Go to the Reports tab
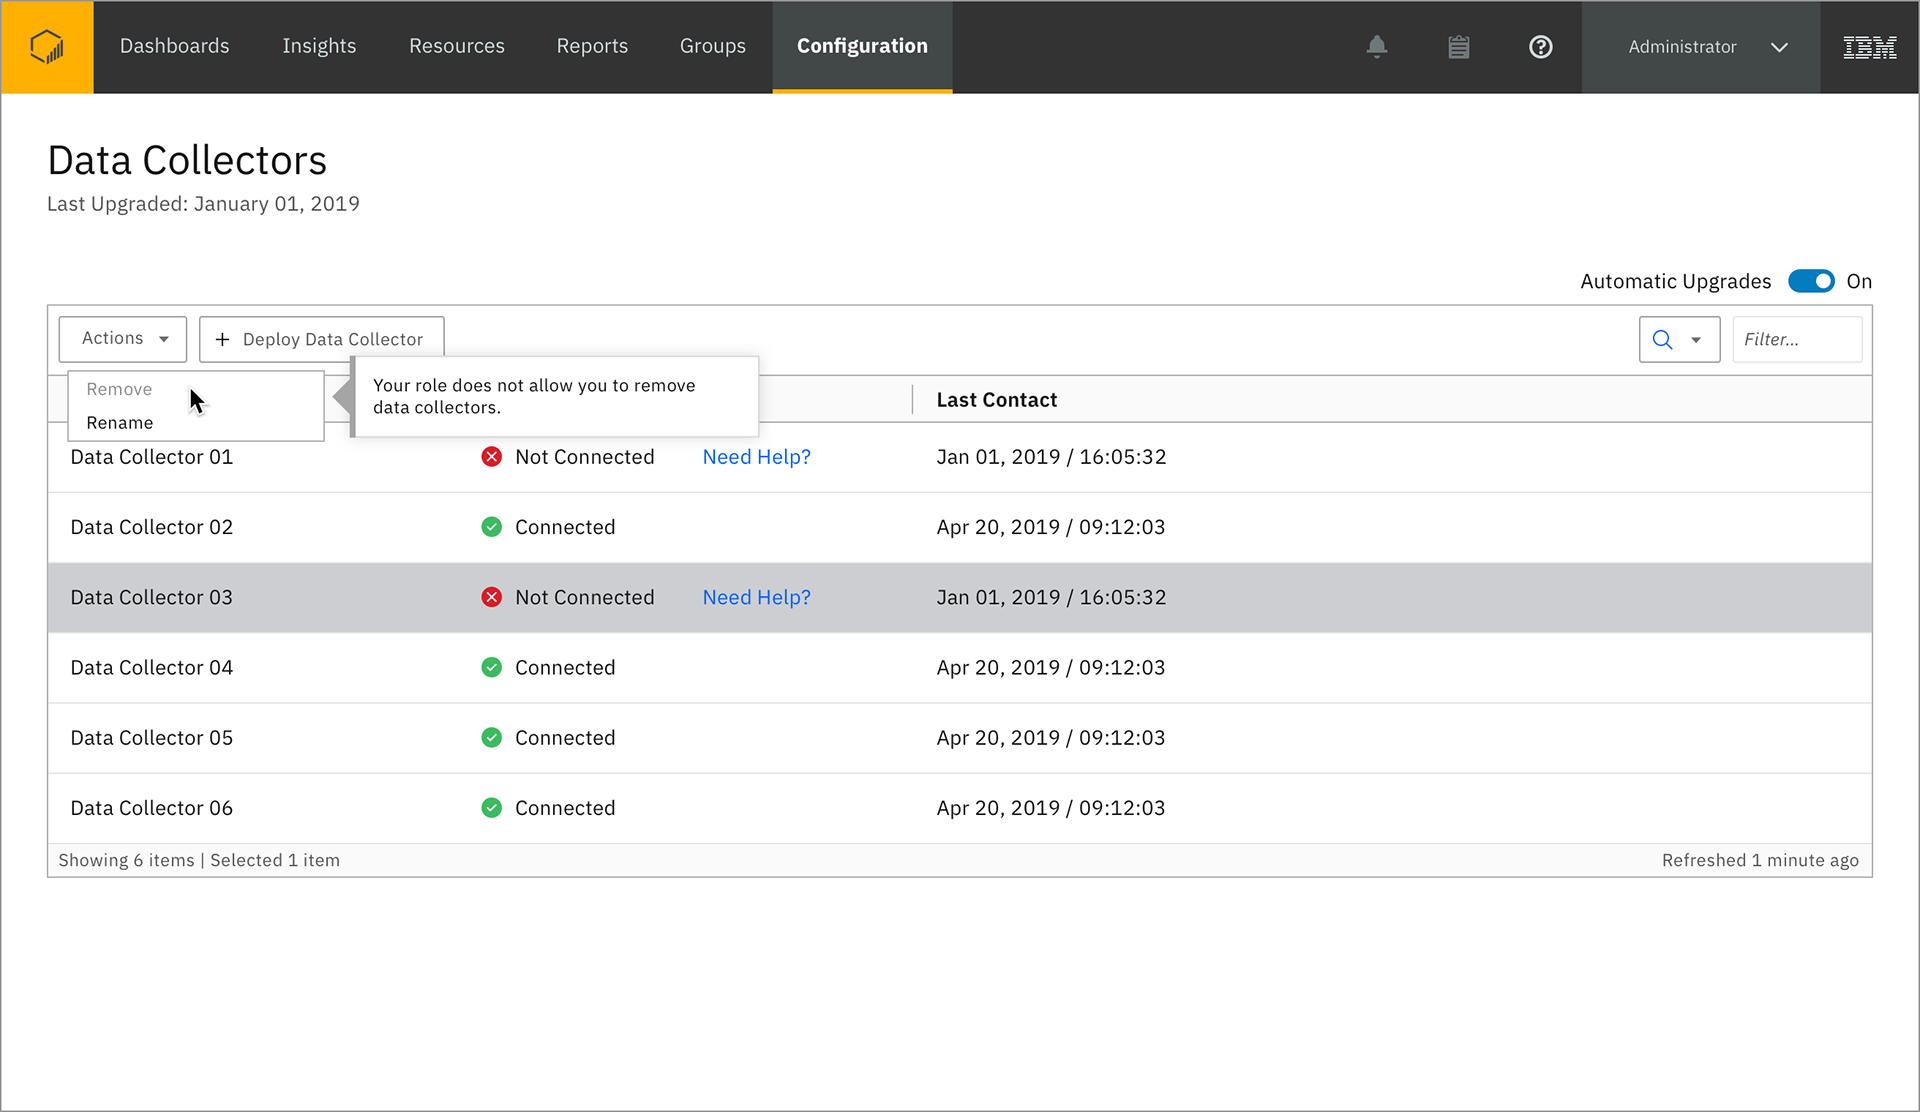This screenshot has width=1920, height=1112. 592,47
